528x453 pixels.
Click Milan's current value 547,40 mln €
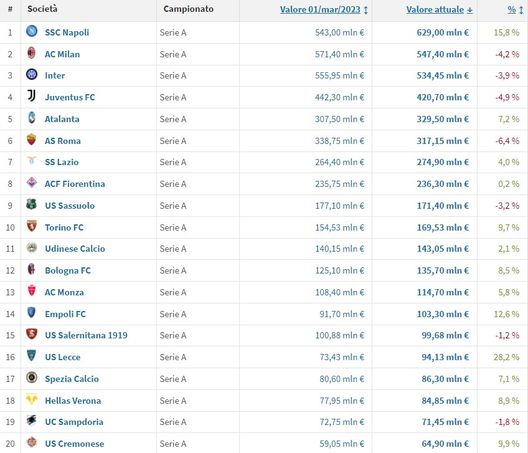pos(442,55)
